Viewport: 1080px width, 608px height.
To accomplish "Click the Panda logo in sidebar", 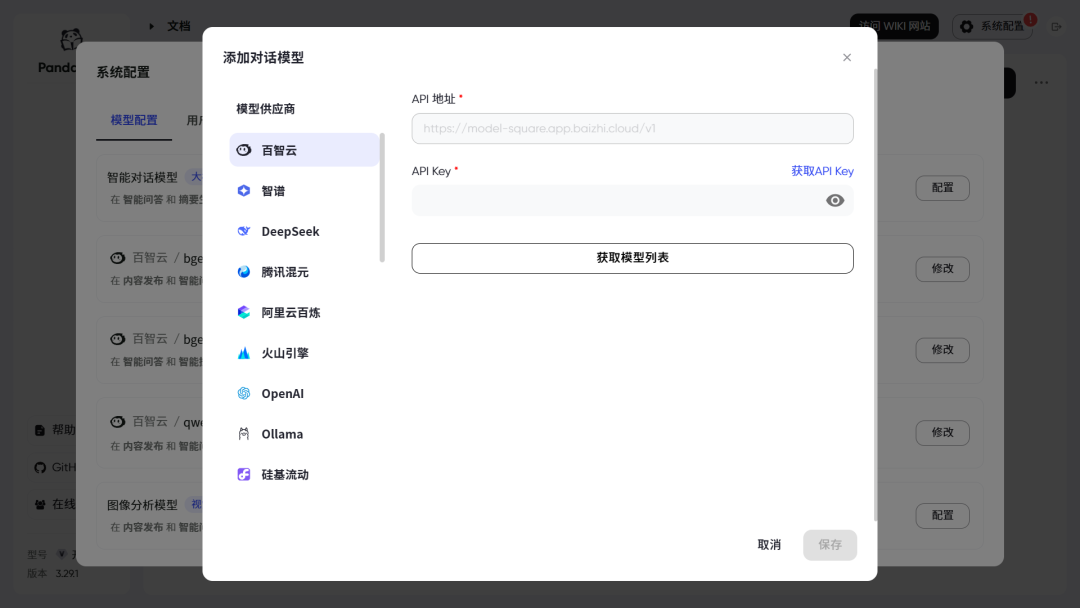I will coord(71,39).
